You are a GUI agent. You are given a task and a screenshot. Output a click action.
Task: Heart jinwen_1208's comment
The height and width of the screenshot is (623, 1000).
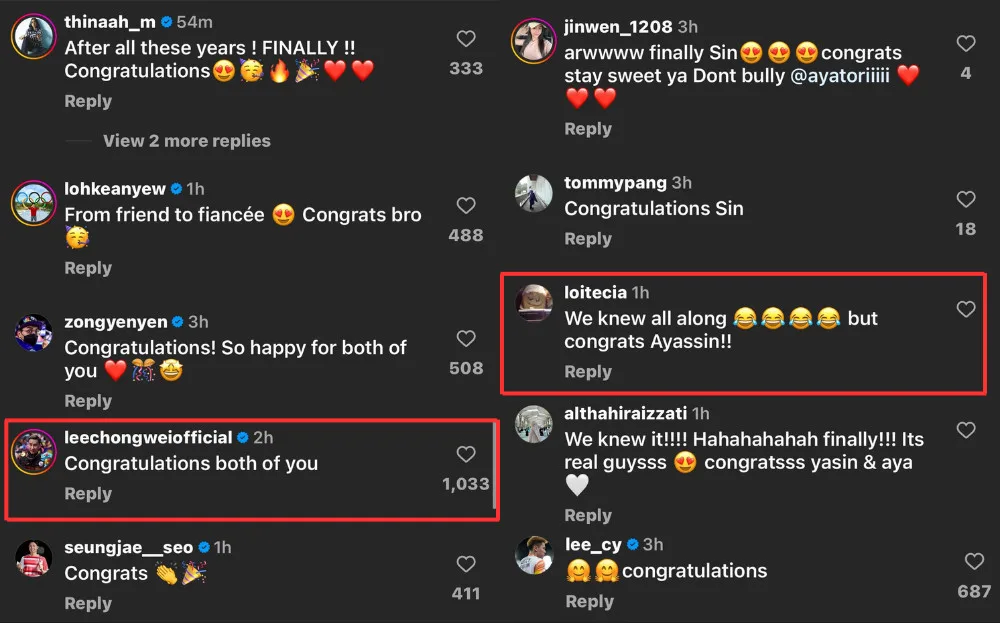966,44
